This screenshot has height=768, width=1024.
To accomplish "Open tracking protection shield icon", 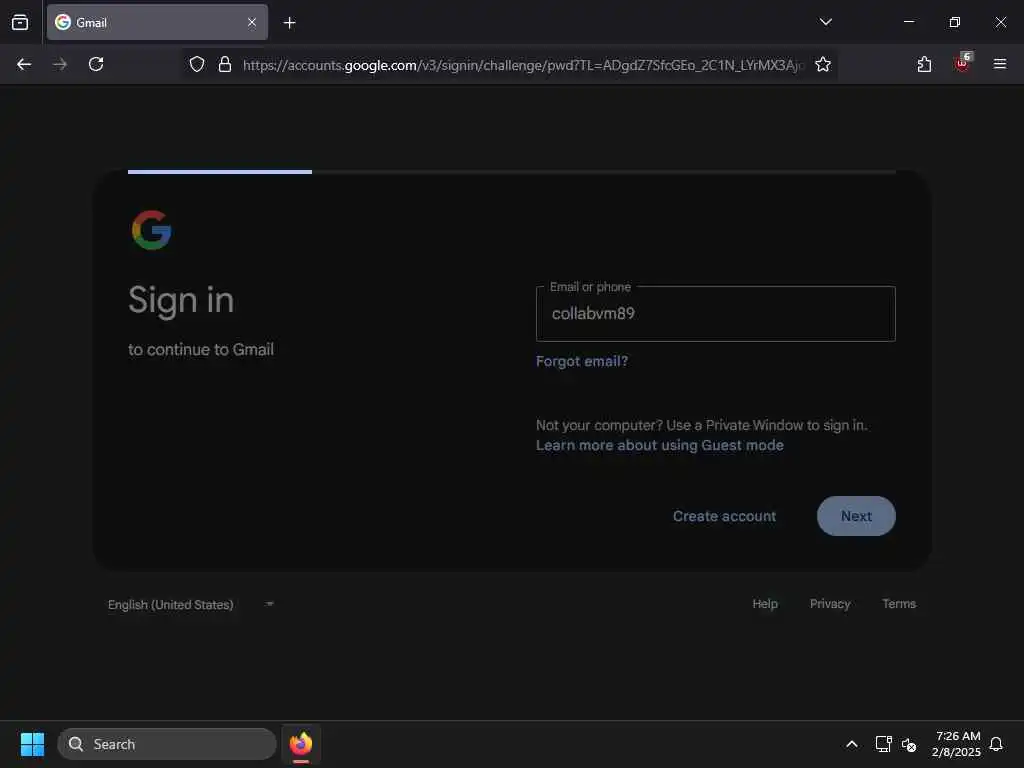I will click(197, 64).
